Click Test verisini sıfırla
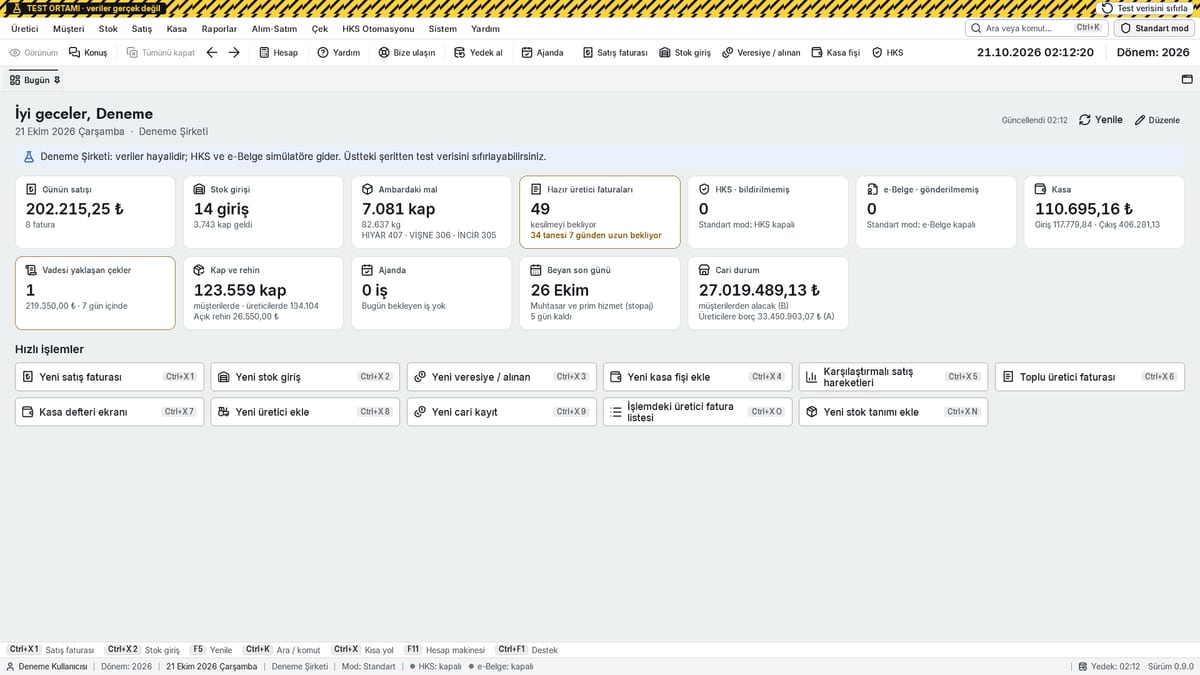 (1145, 8)
